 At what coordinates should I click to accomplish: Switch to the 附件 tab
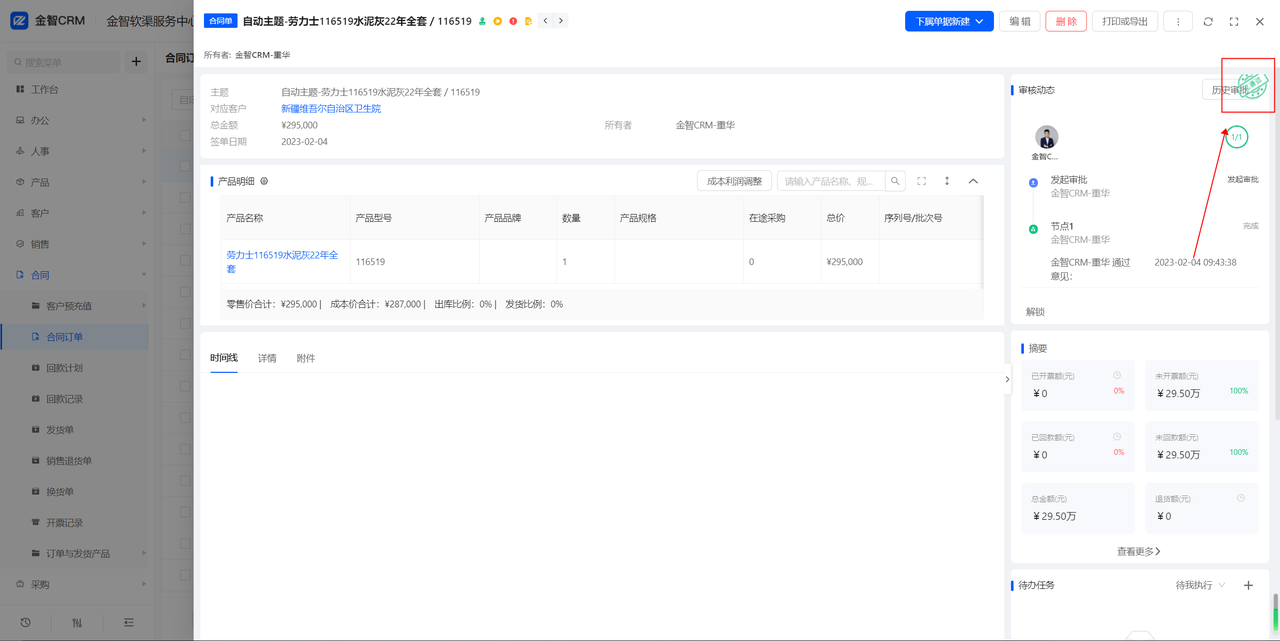pos(306,358)
